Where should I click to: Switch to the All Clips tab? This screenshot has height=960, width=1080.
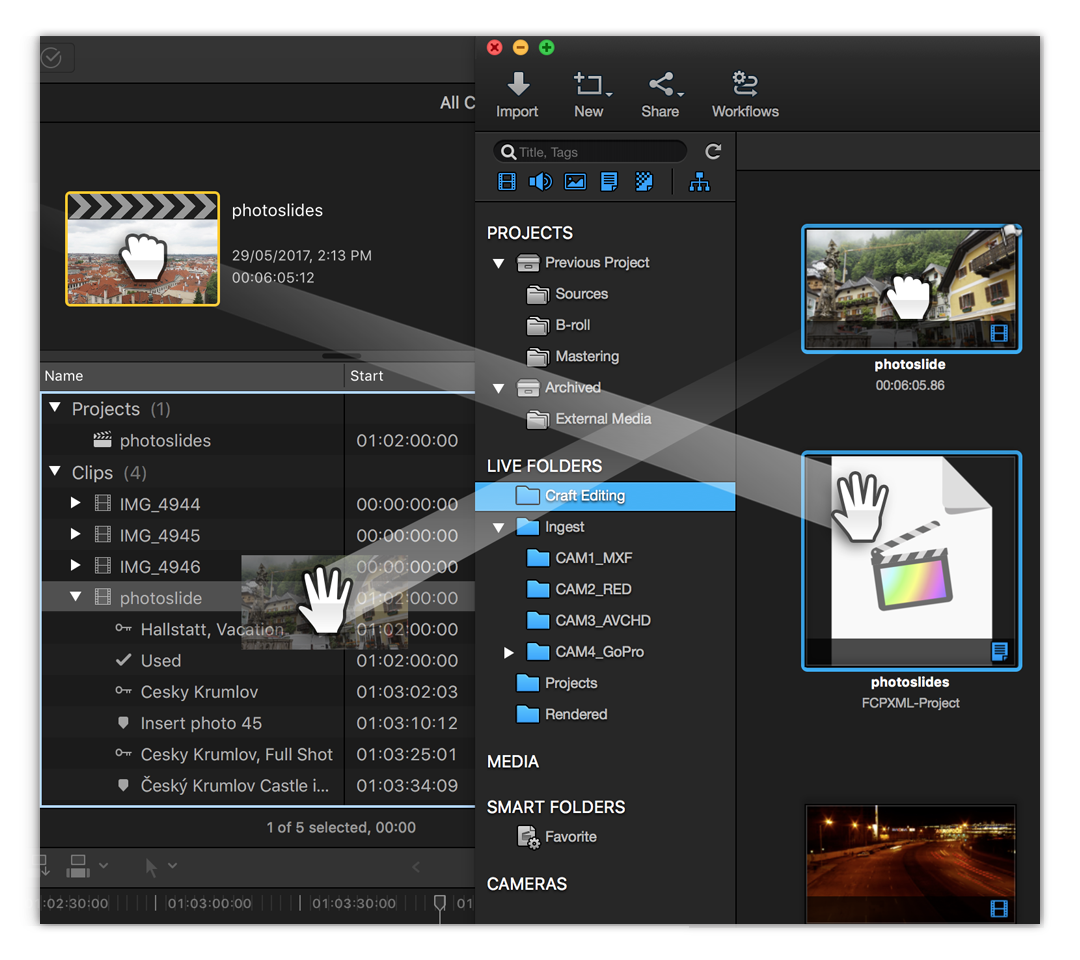click(x=457, y=103)
